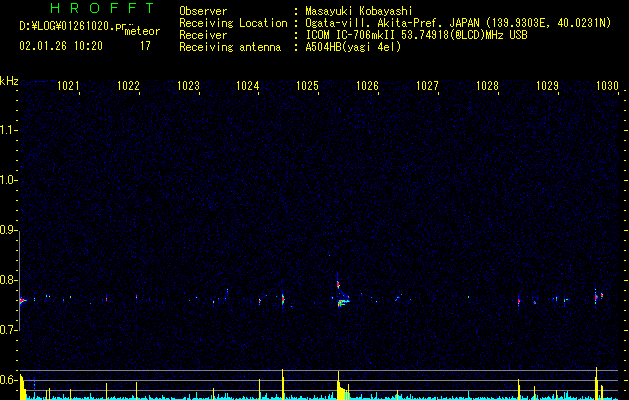Click the Receiving Location label
629x400 pixels.
[x=233, y=23]
